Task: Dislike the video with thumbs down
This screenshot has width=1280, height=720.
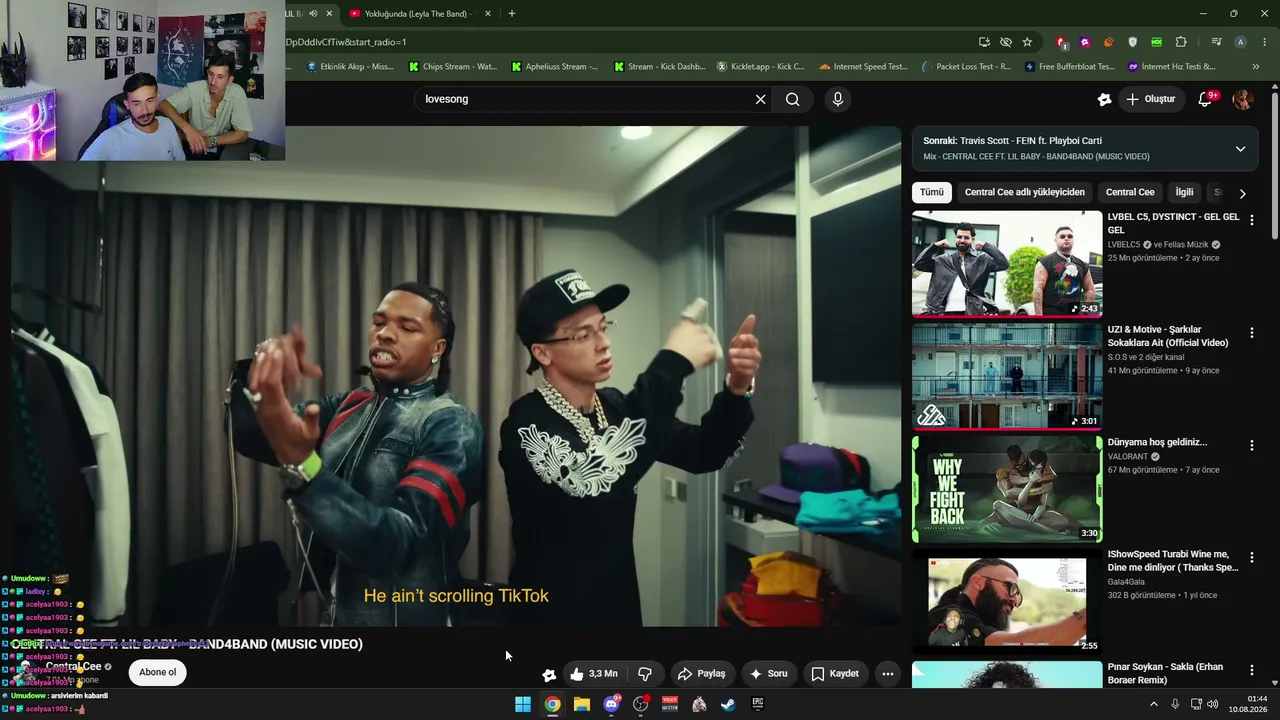Action: click(x=645, y=674)
